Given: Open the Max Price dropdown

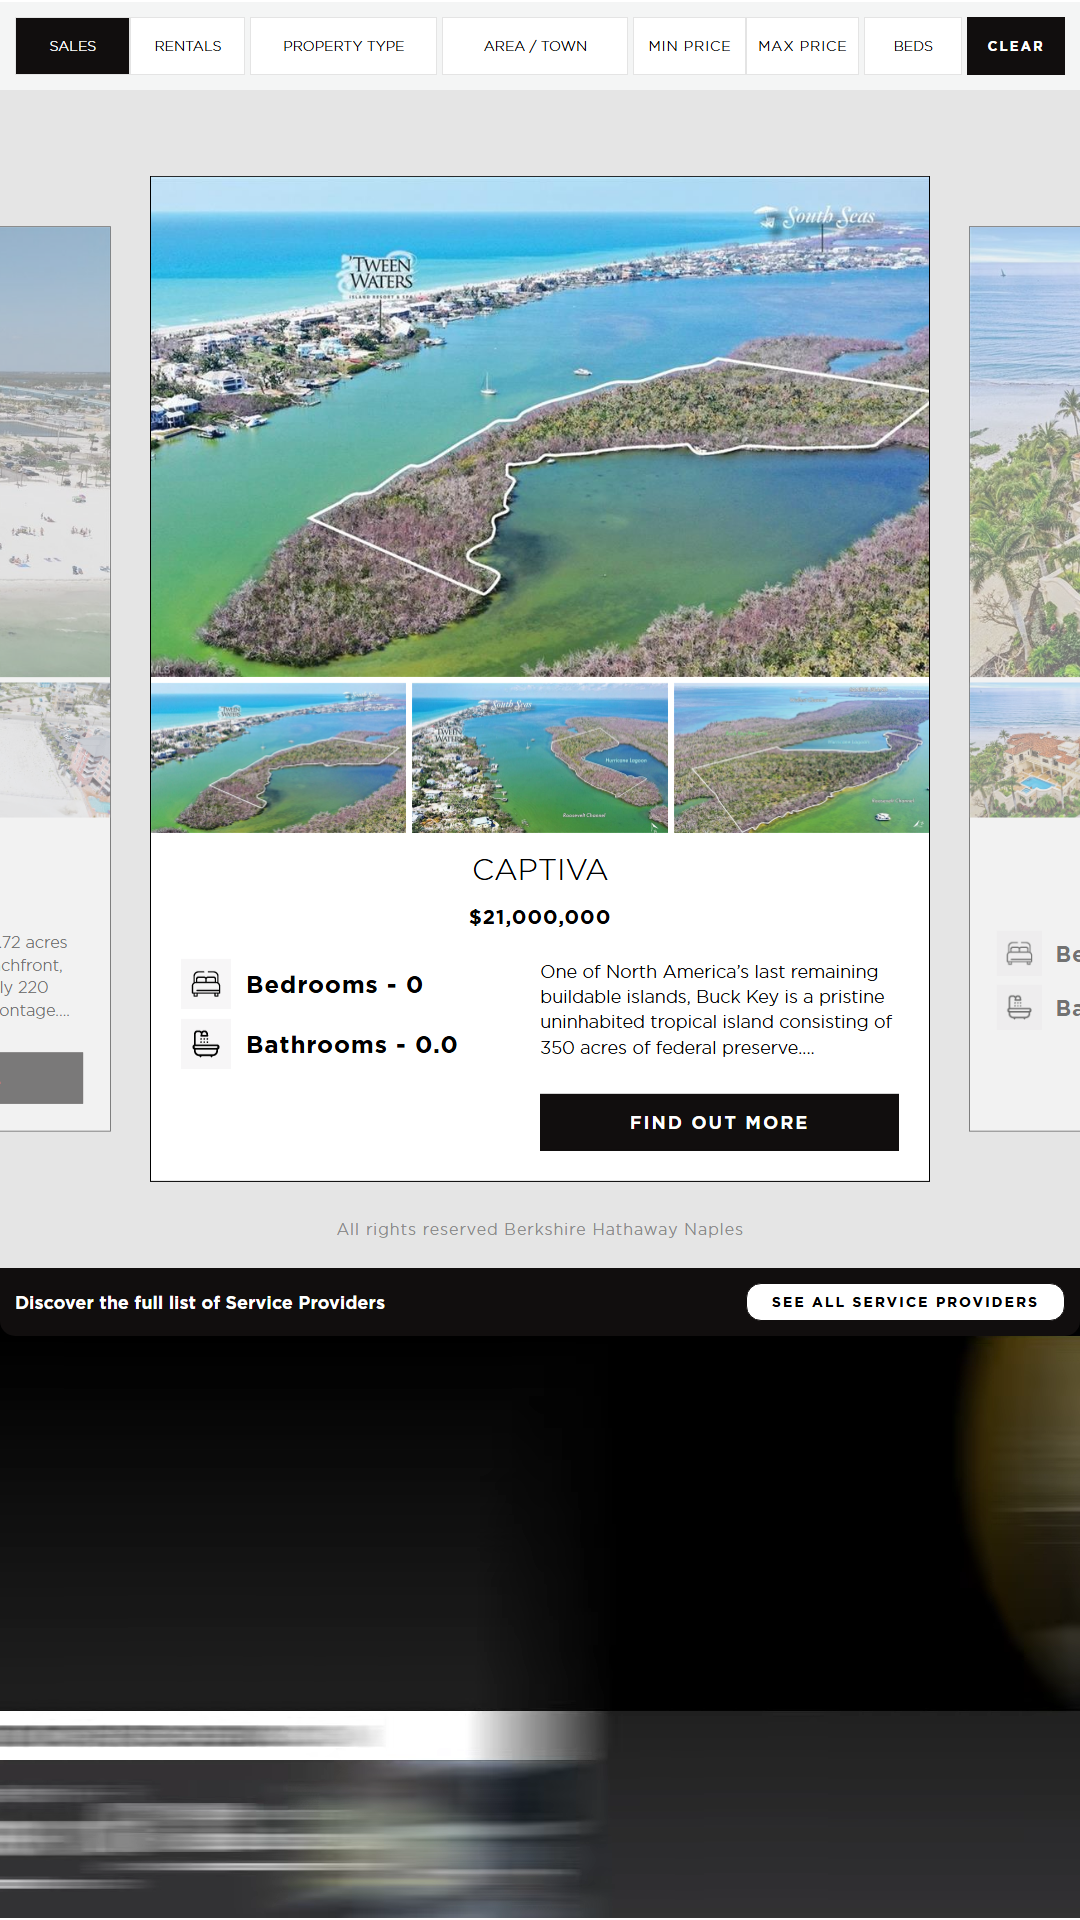Looking at the screenshot, I should click(802, 46).
